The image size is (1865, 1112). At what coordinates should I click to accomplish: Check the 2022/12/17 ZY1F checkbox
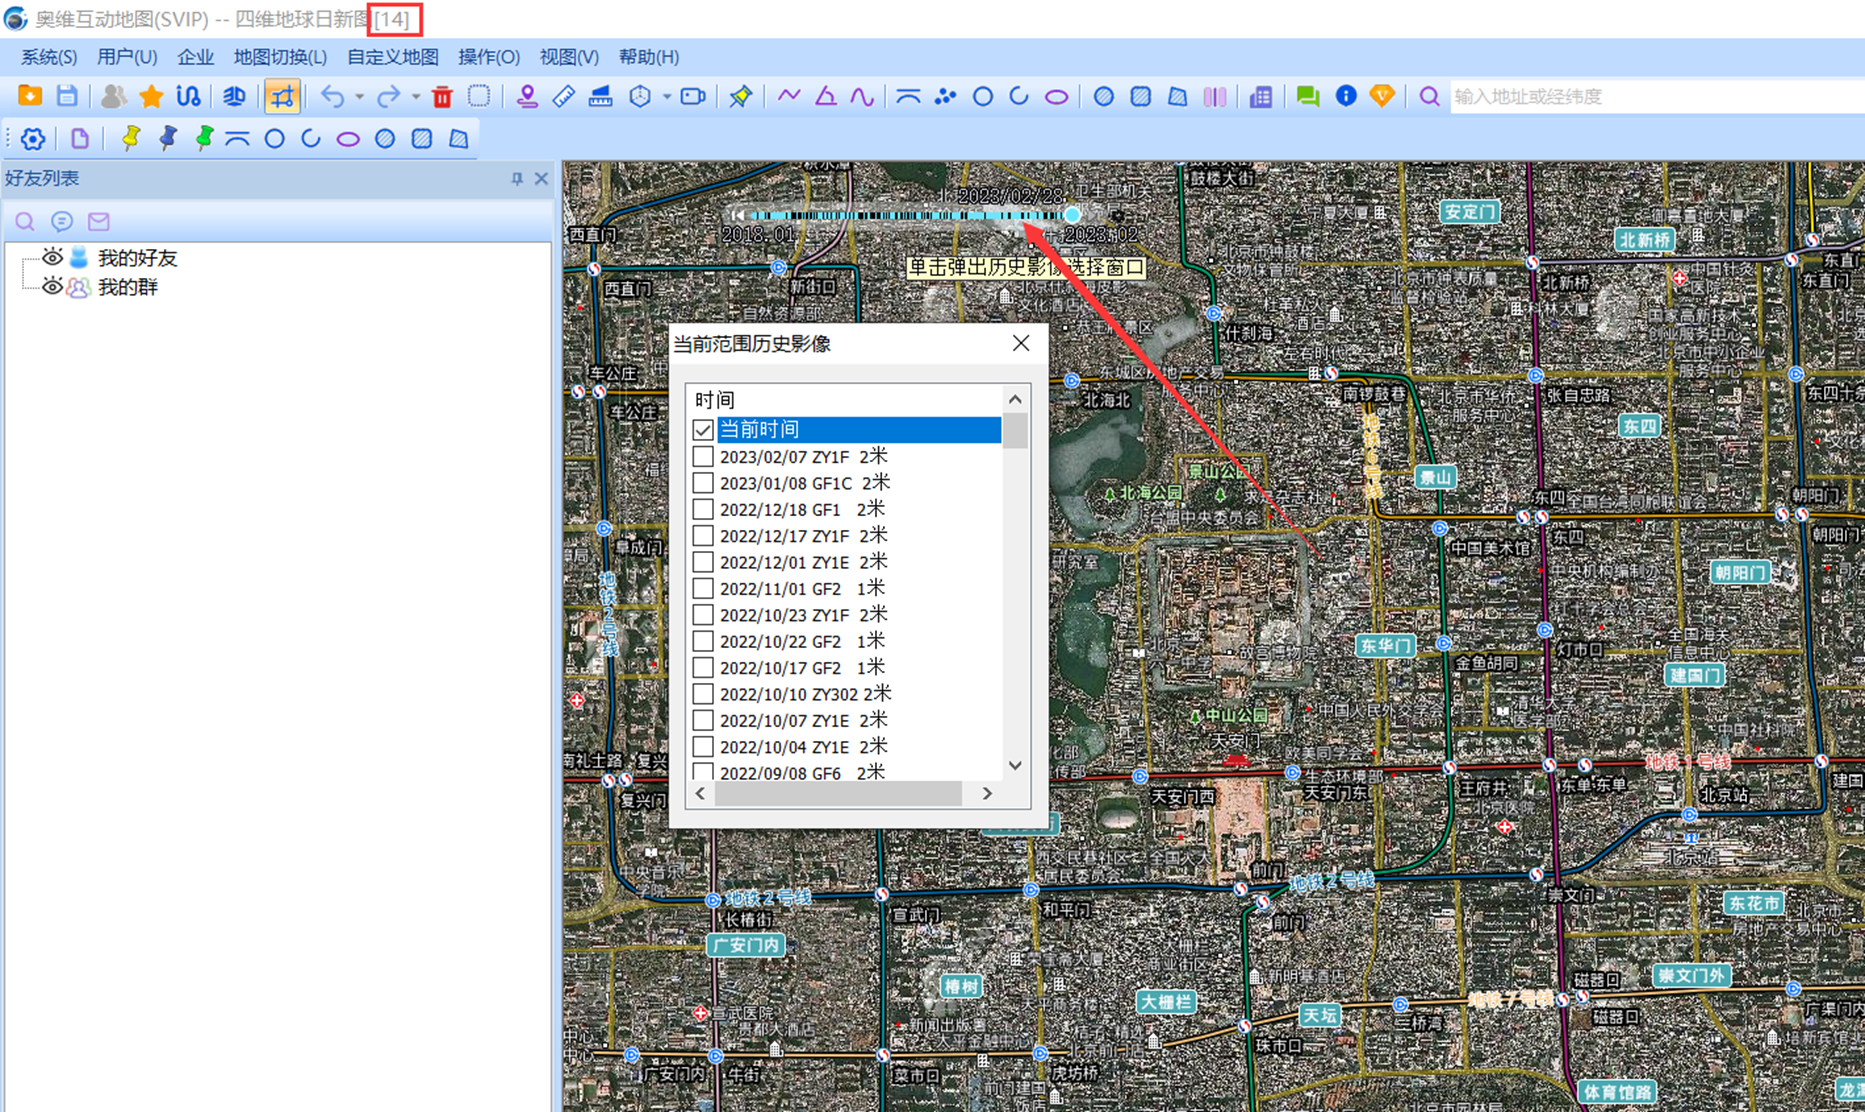pyautogui.click(x=703, y=536)
